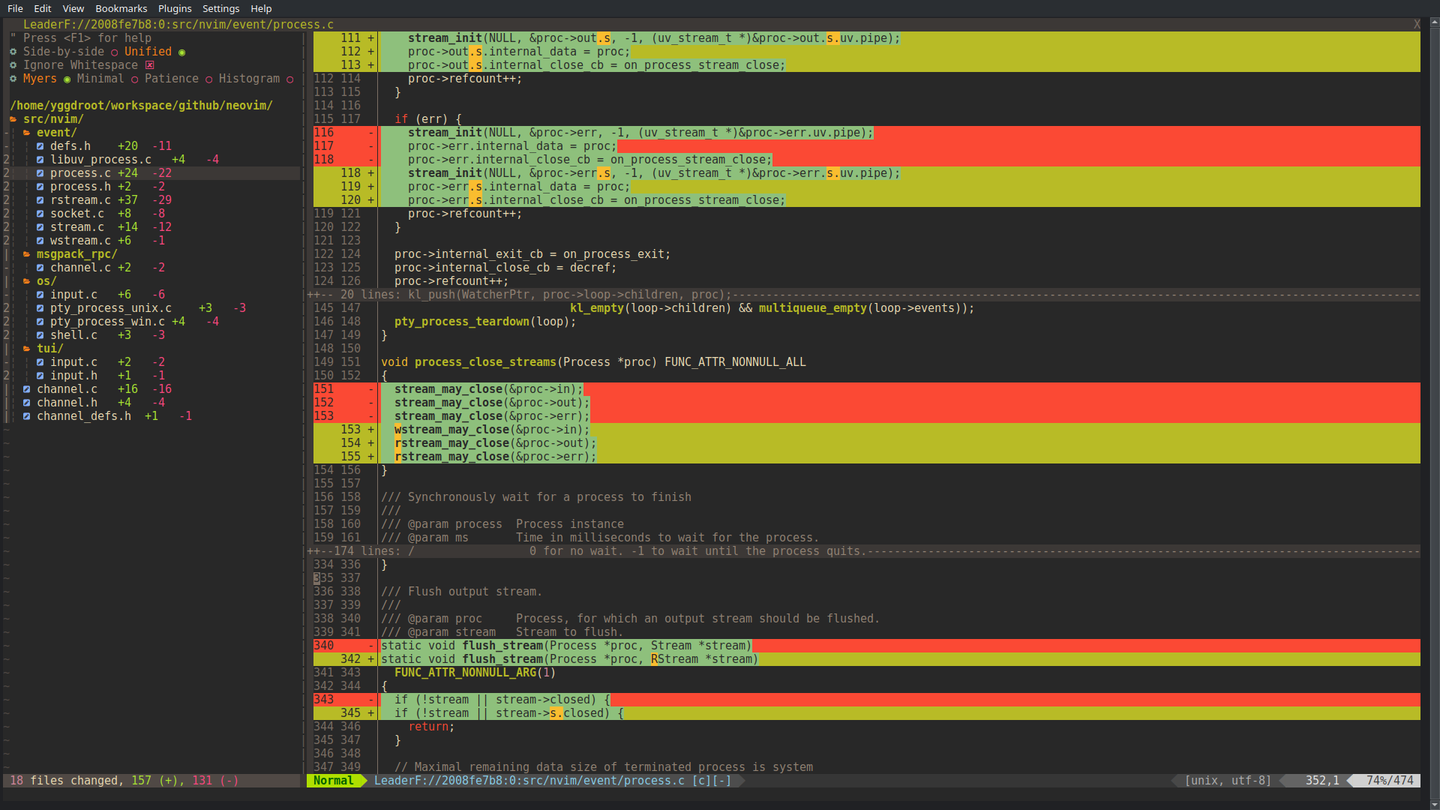
Task: Click the file icon beside process.h
Action: (41, 187)
